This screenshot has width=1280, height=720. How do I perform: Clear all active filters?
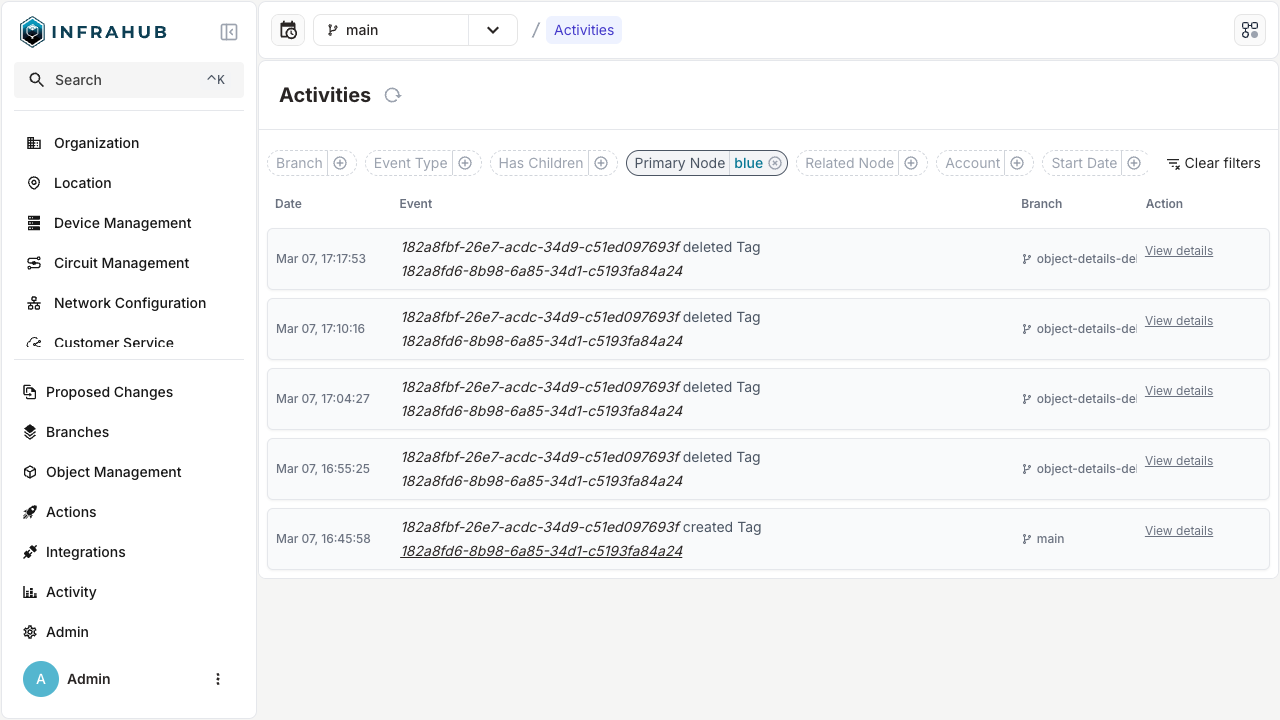point(1213,162)
